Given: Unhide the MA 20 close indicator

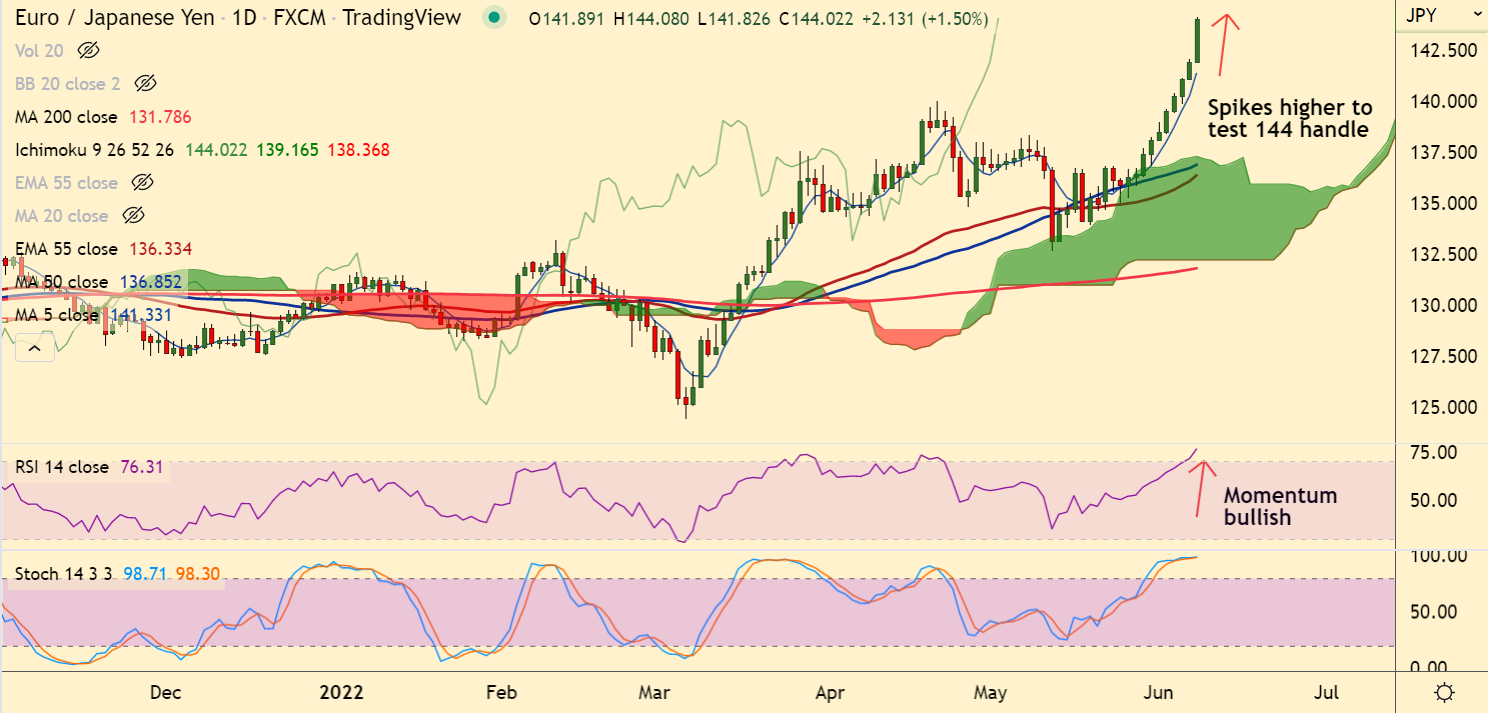Looking at the screenshot, I should [134, 215].
